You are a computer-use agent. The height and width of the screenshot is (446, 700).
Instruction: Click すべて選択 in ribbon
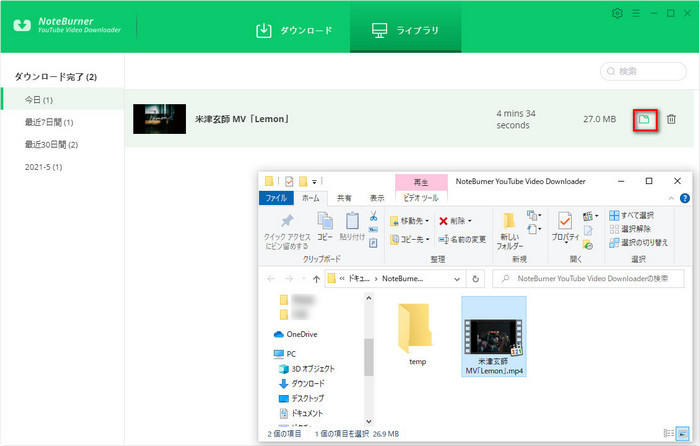[x=631, y=215]
